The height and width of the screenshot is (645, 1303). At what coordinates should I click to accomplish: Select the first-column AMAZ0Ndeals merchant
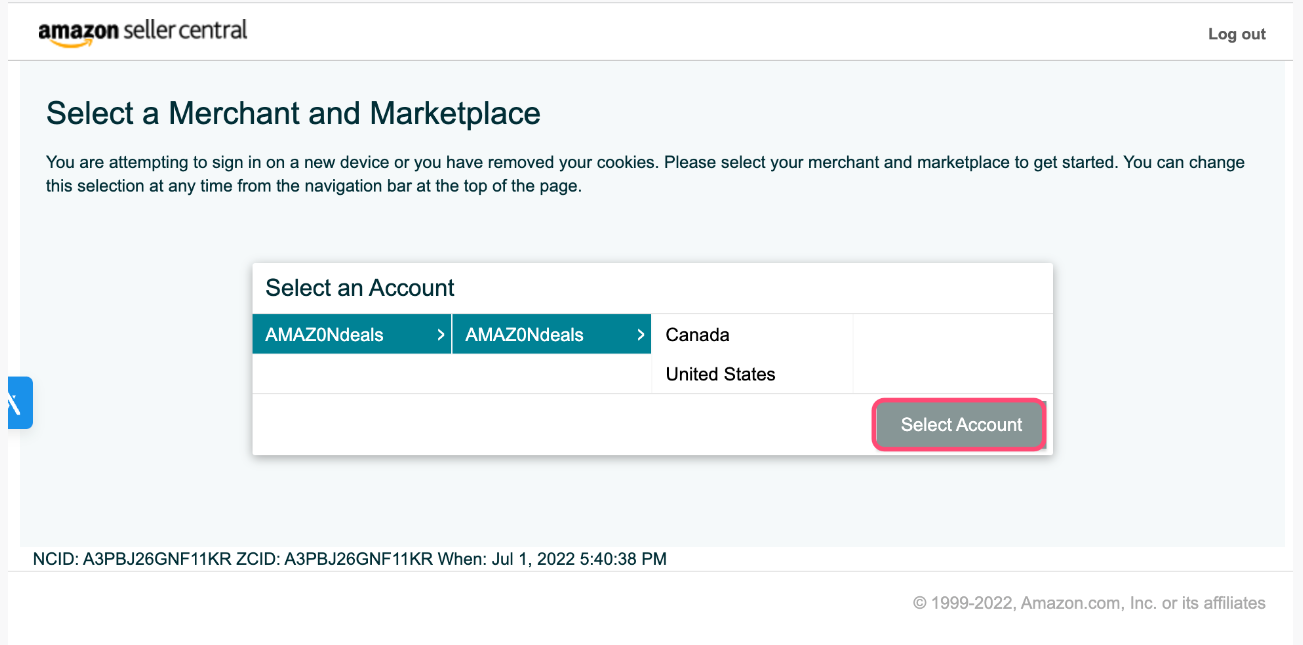point(324,335)
